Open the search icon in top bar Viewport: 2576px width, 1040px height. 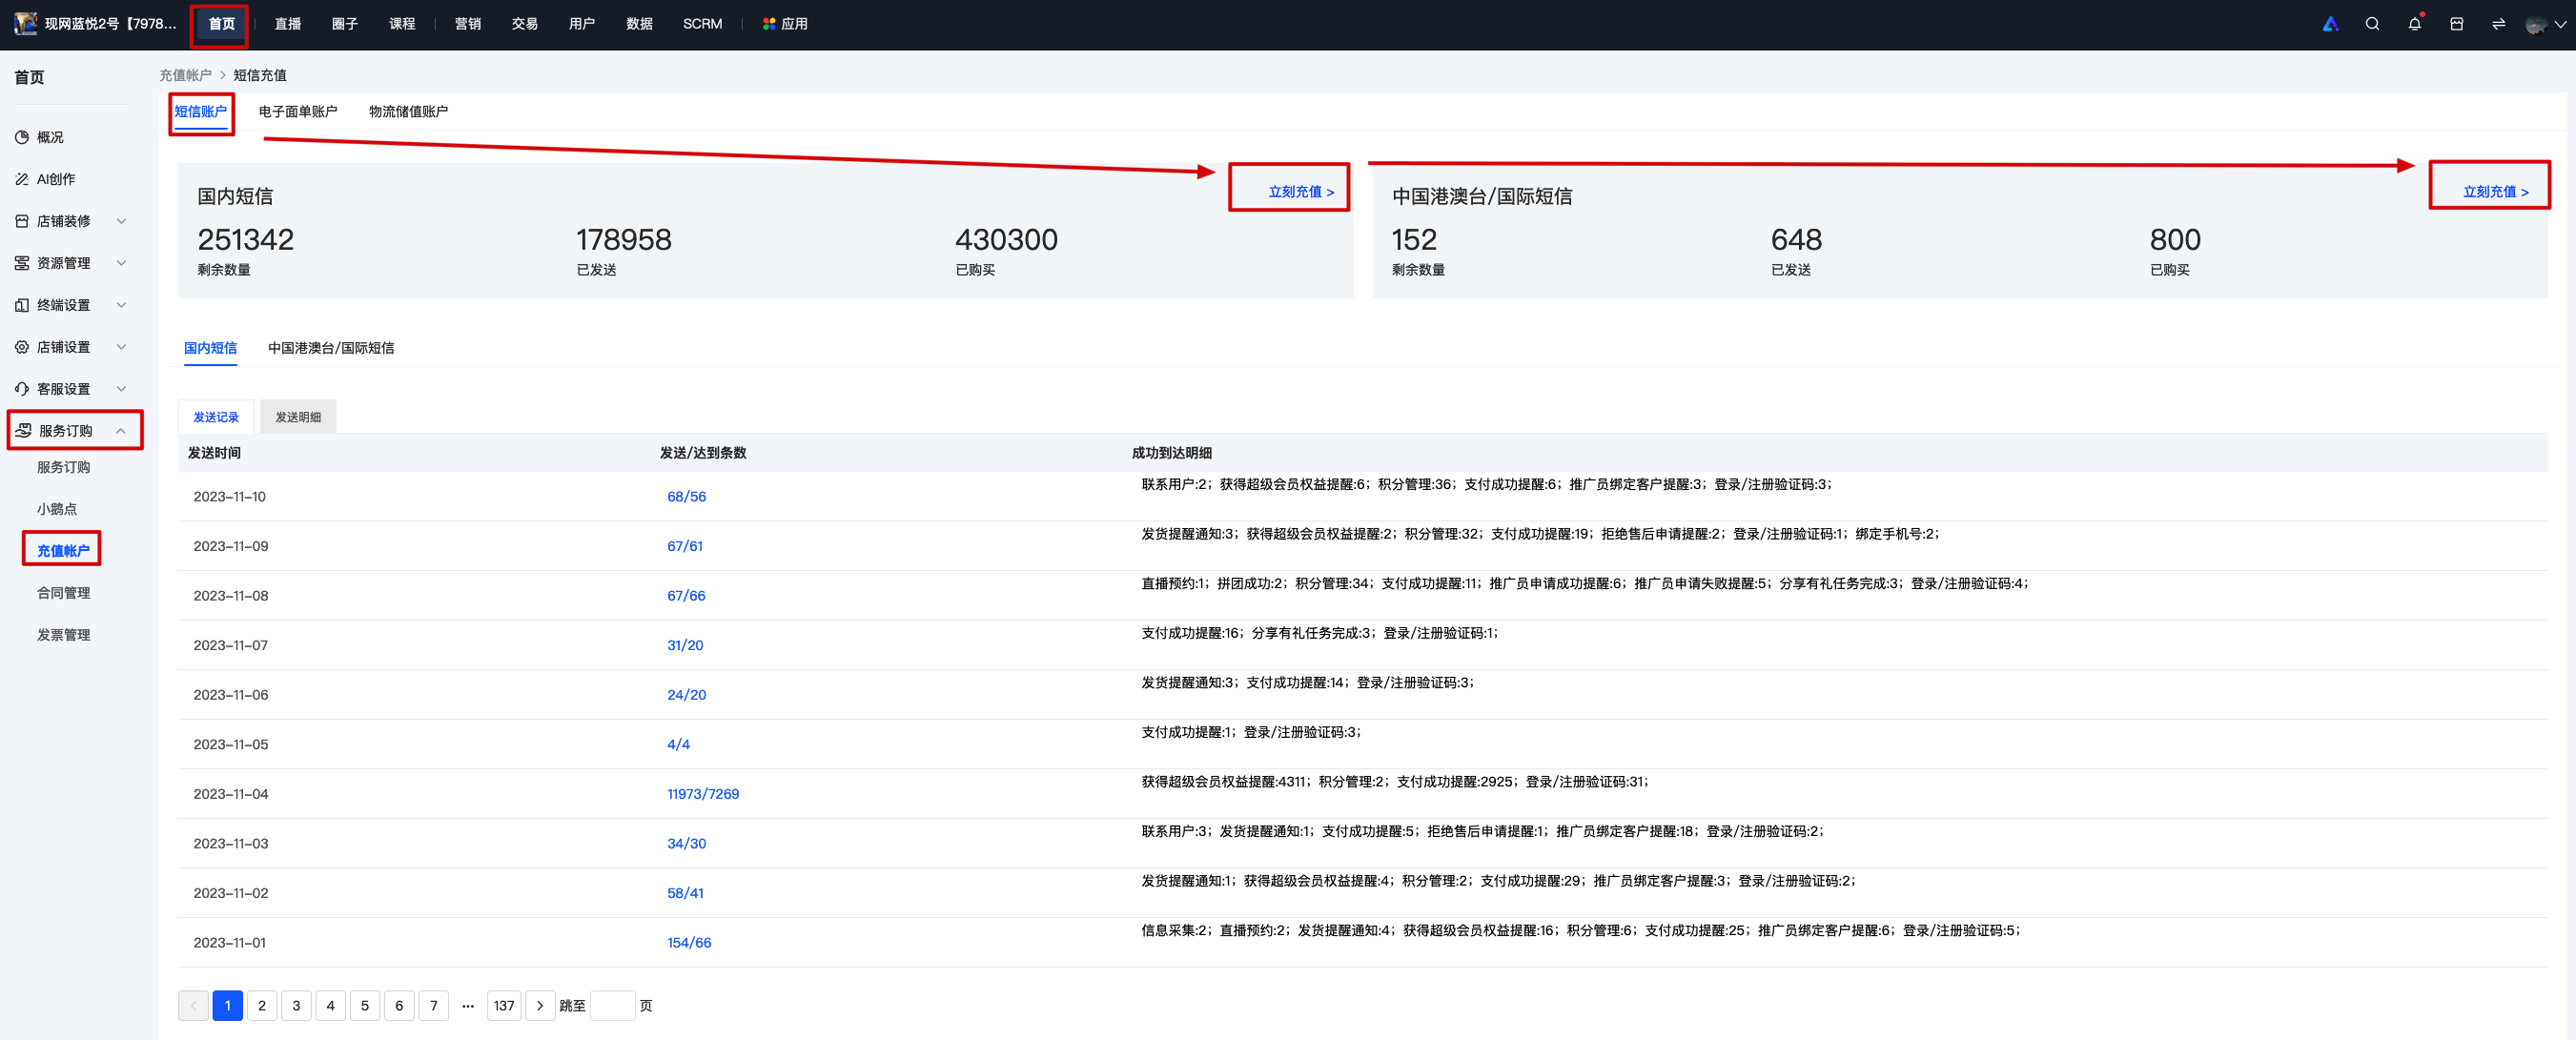2372,24
